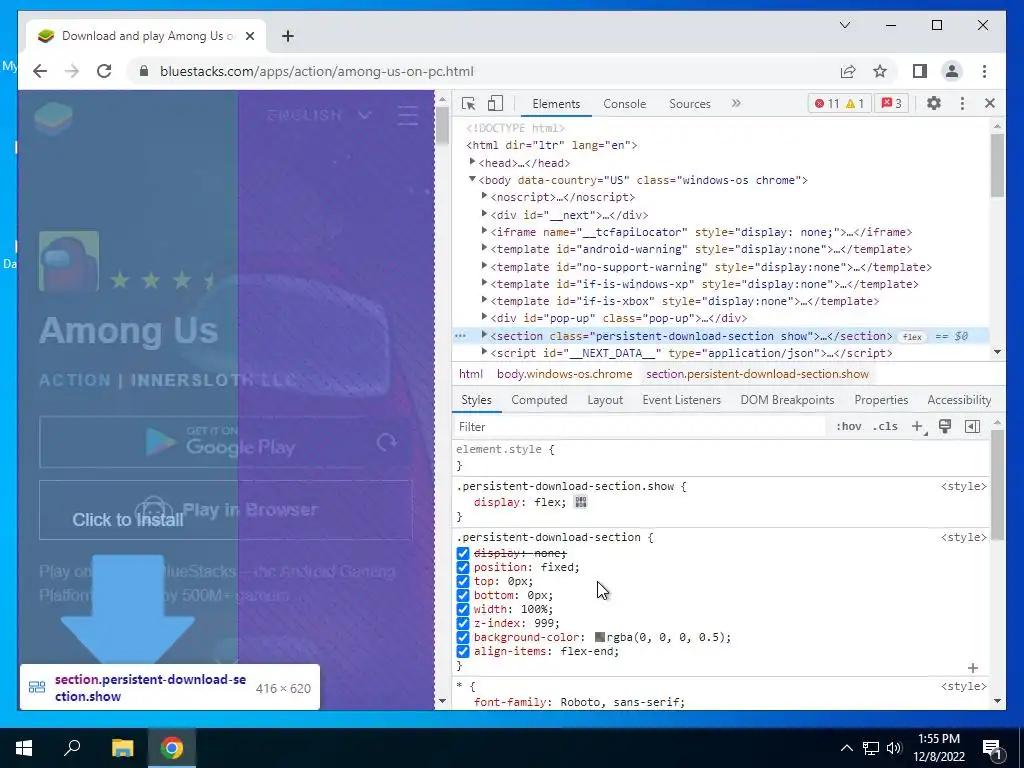Image resolution: width=1024 pixels, height=768 pixels.
Task: Go back to the previous page
Action: (40, 71)
